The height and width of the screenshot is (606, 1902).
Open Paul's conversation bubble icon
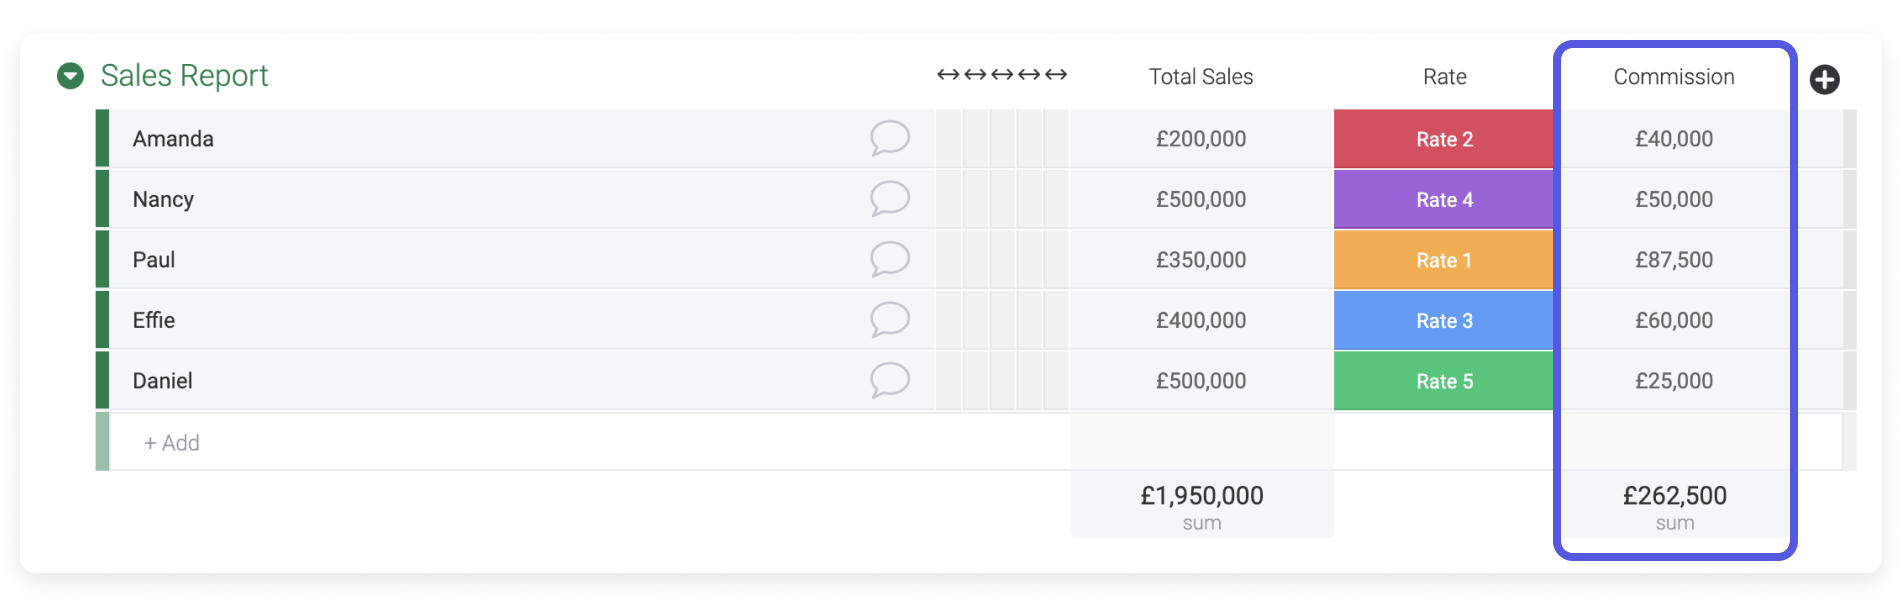pos(890,259)
